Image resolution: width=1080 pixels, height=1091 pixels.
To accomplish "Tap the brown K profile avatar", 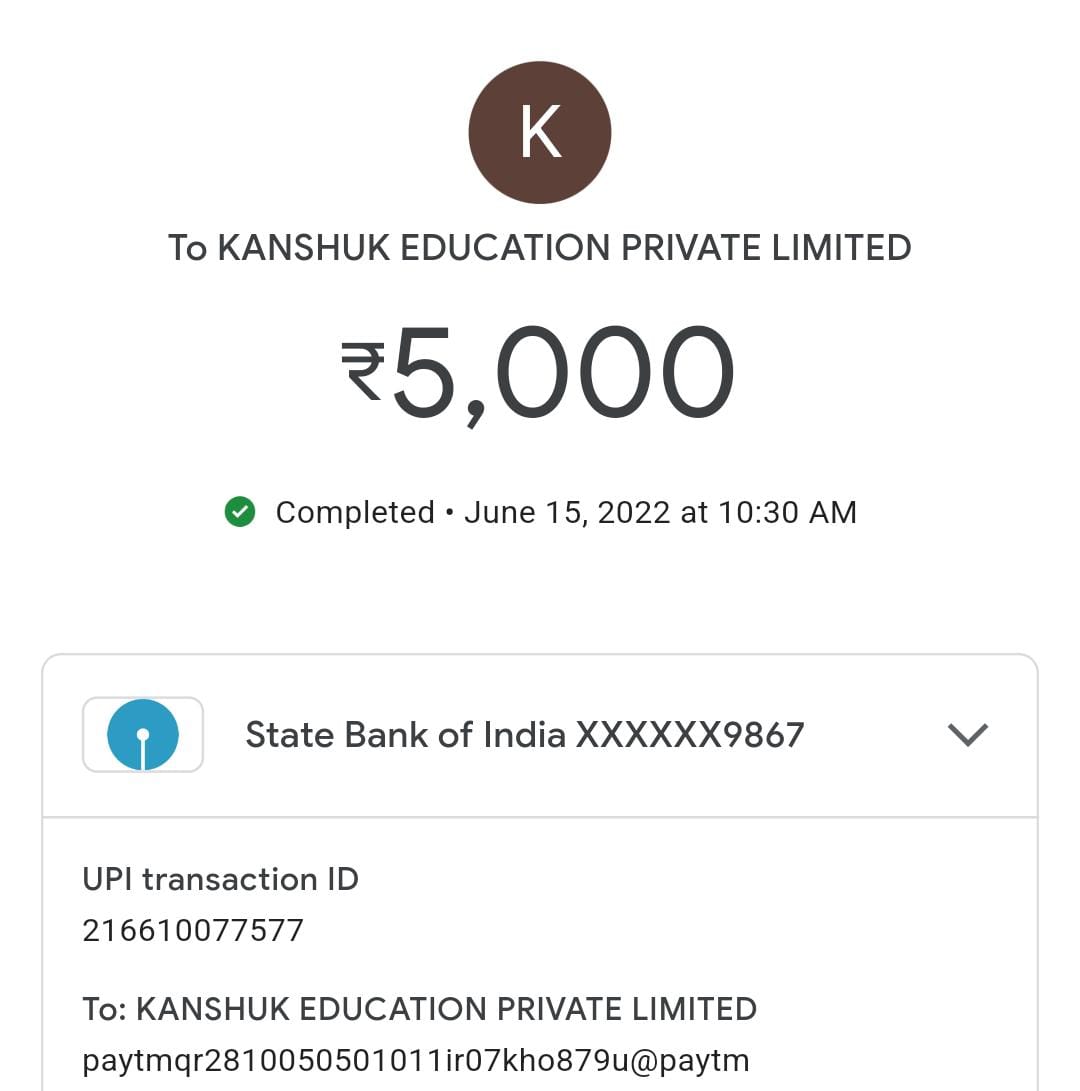I will (x=540, y=132).
